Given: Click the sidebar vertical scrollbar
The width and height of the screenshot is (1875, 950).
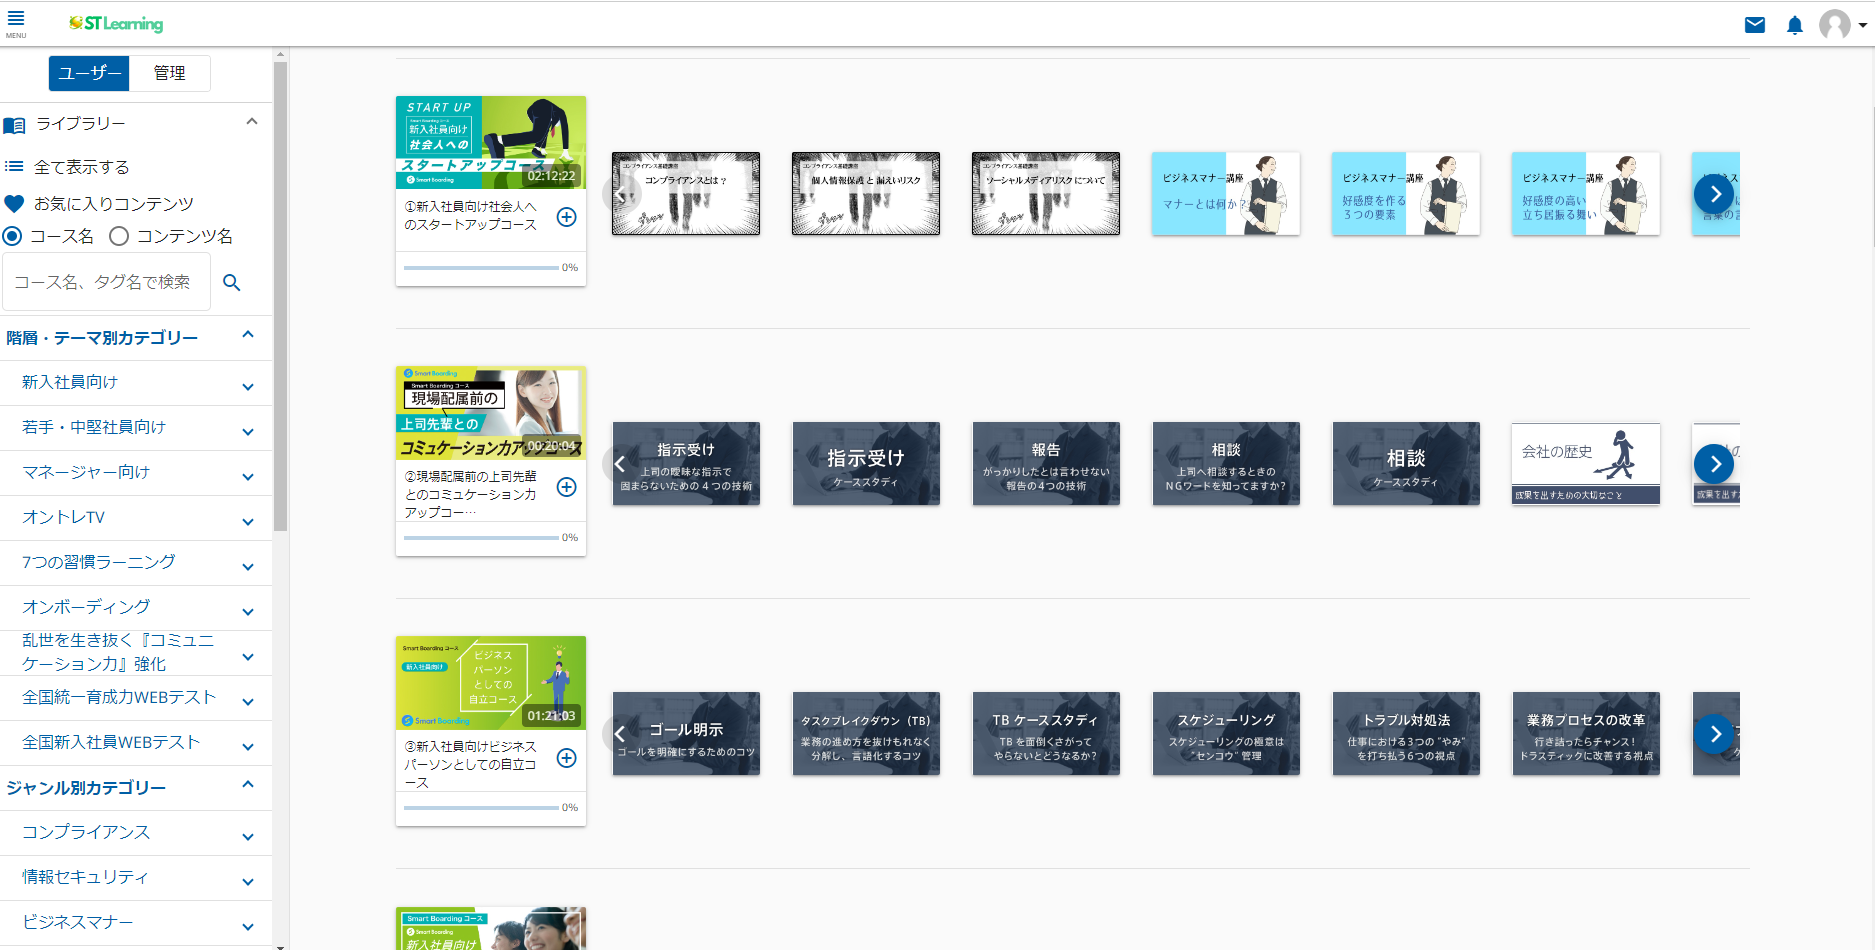Looking at the screenshot, I should [x=280, y=296].
